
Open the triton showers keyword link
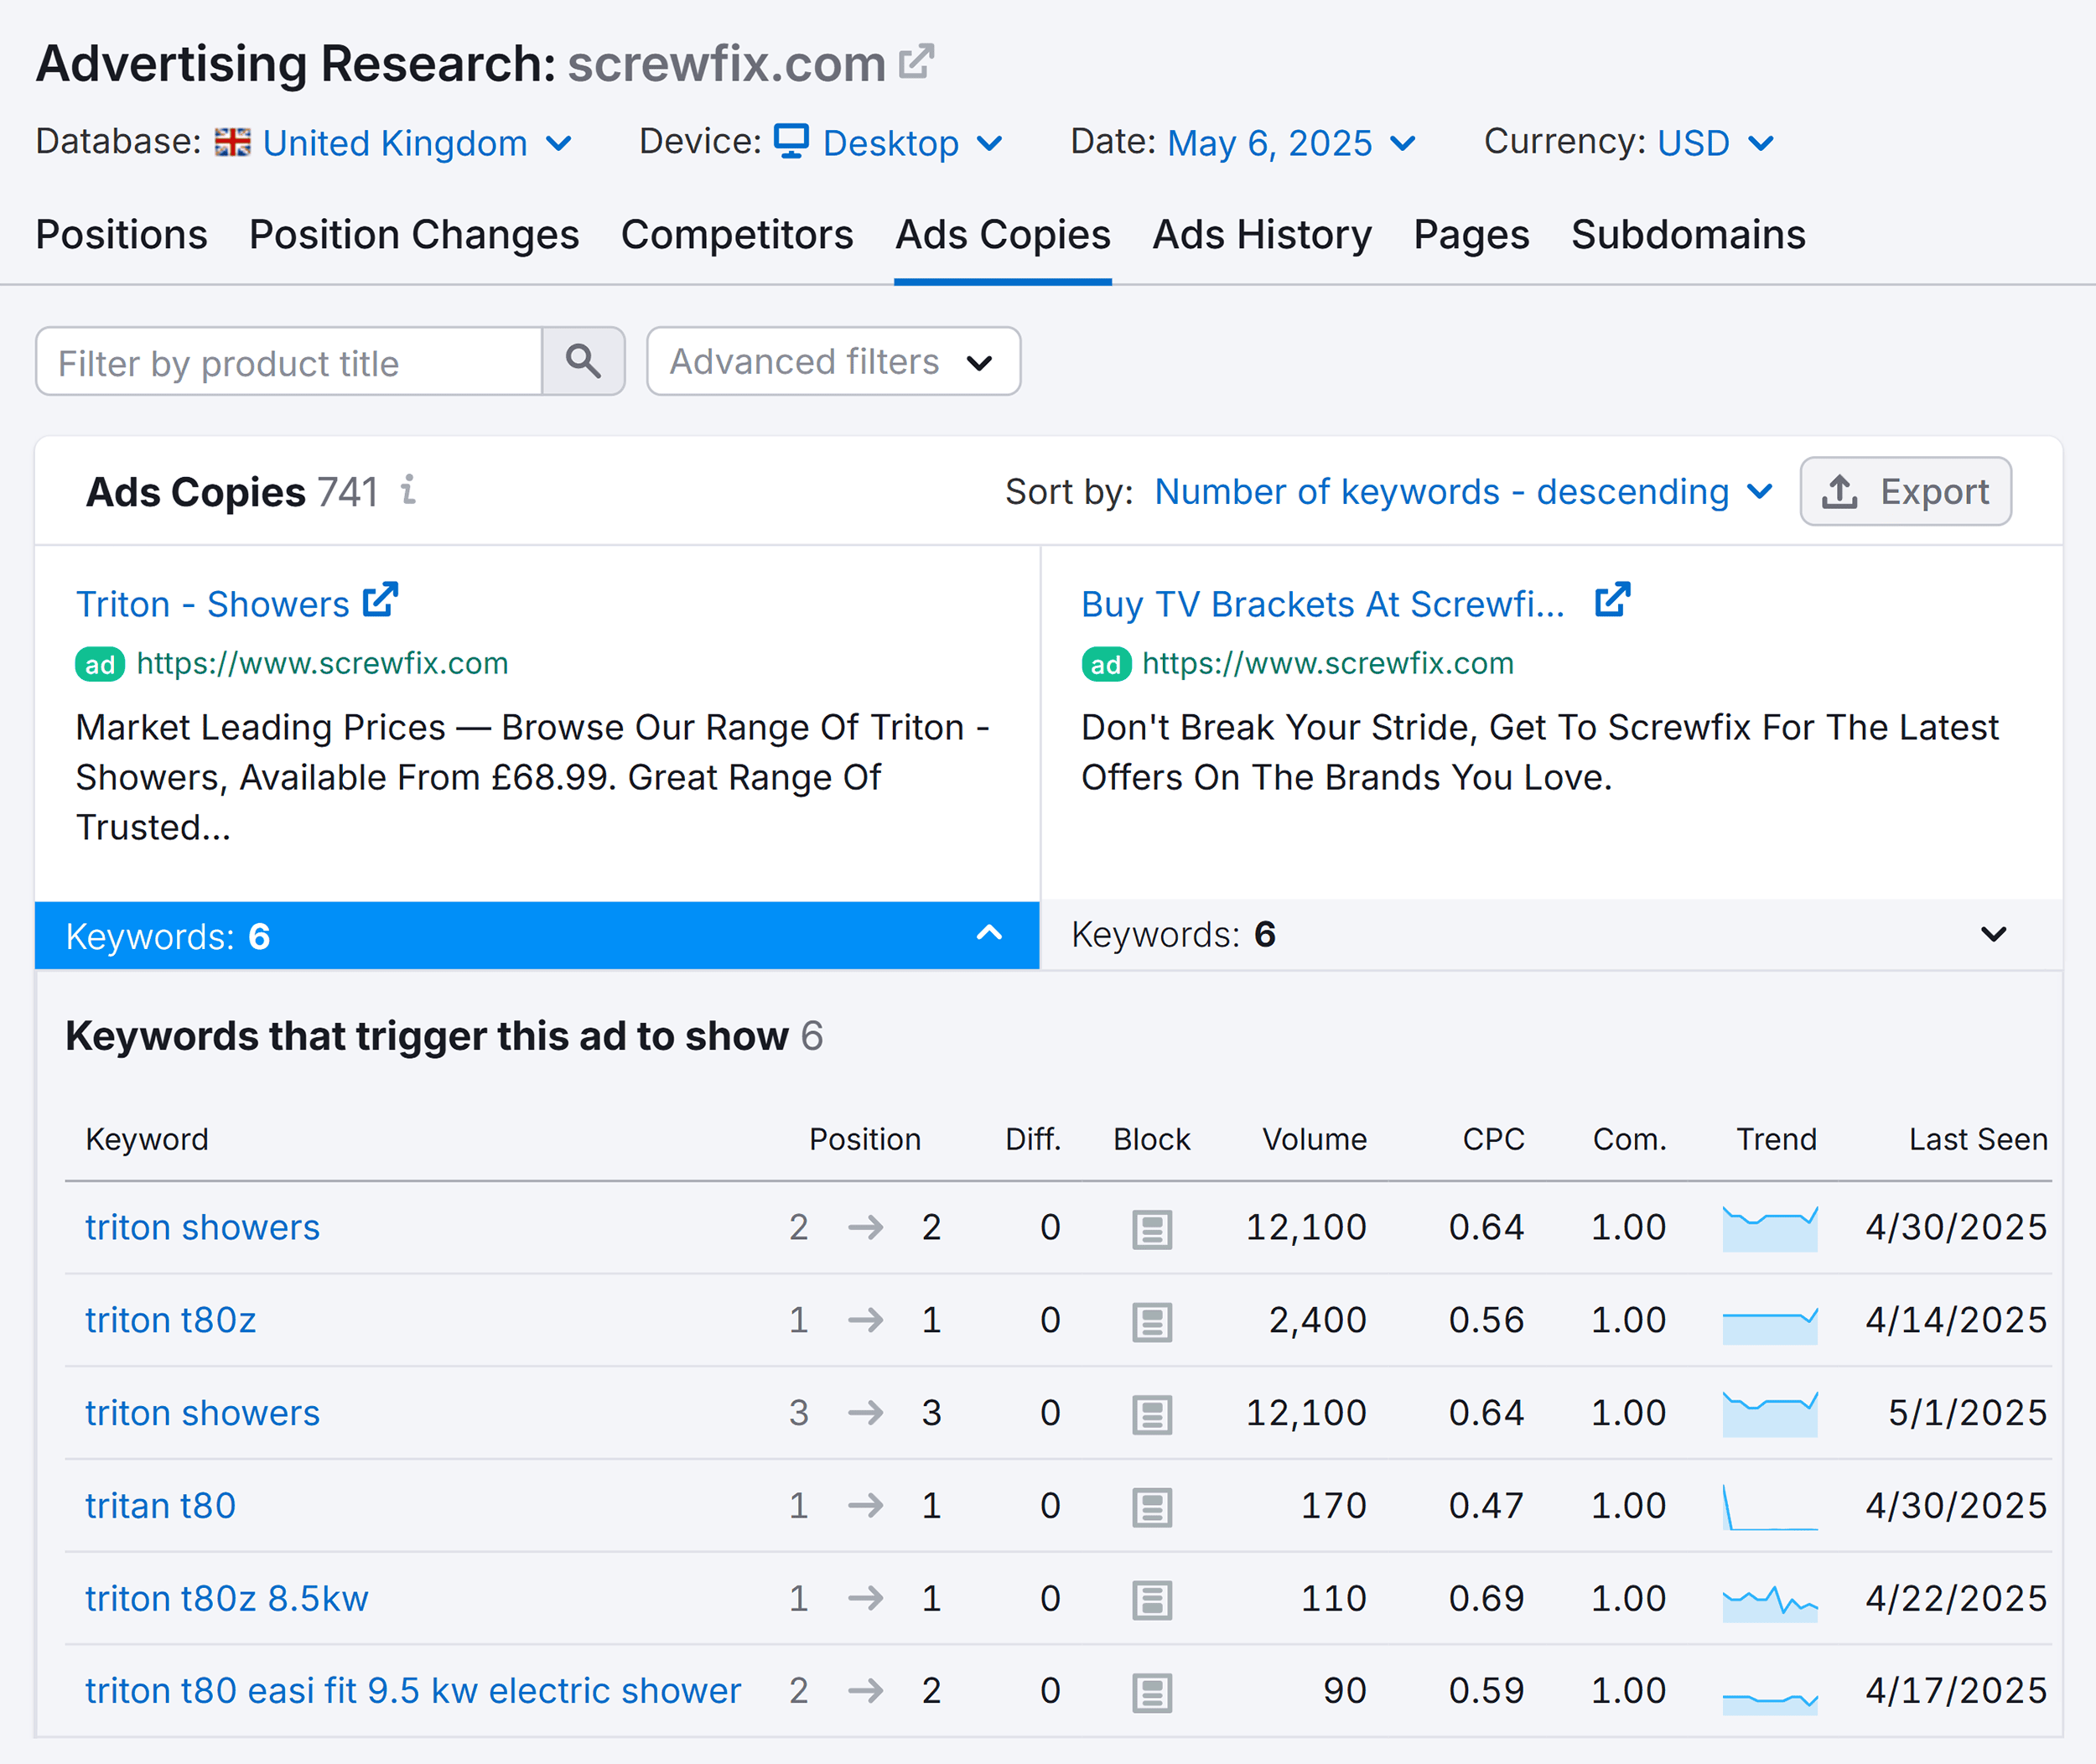(201, 1227)
